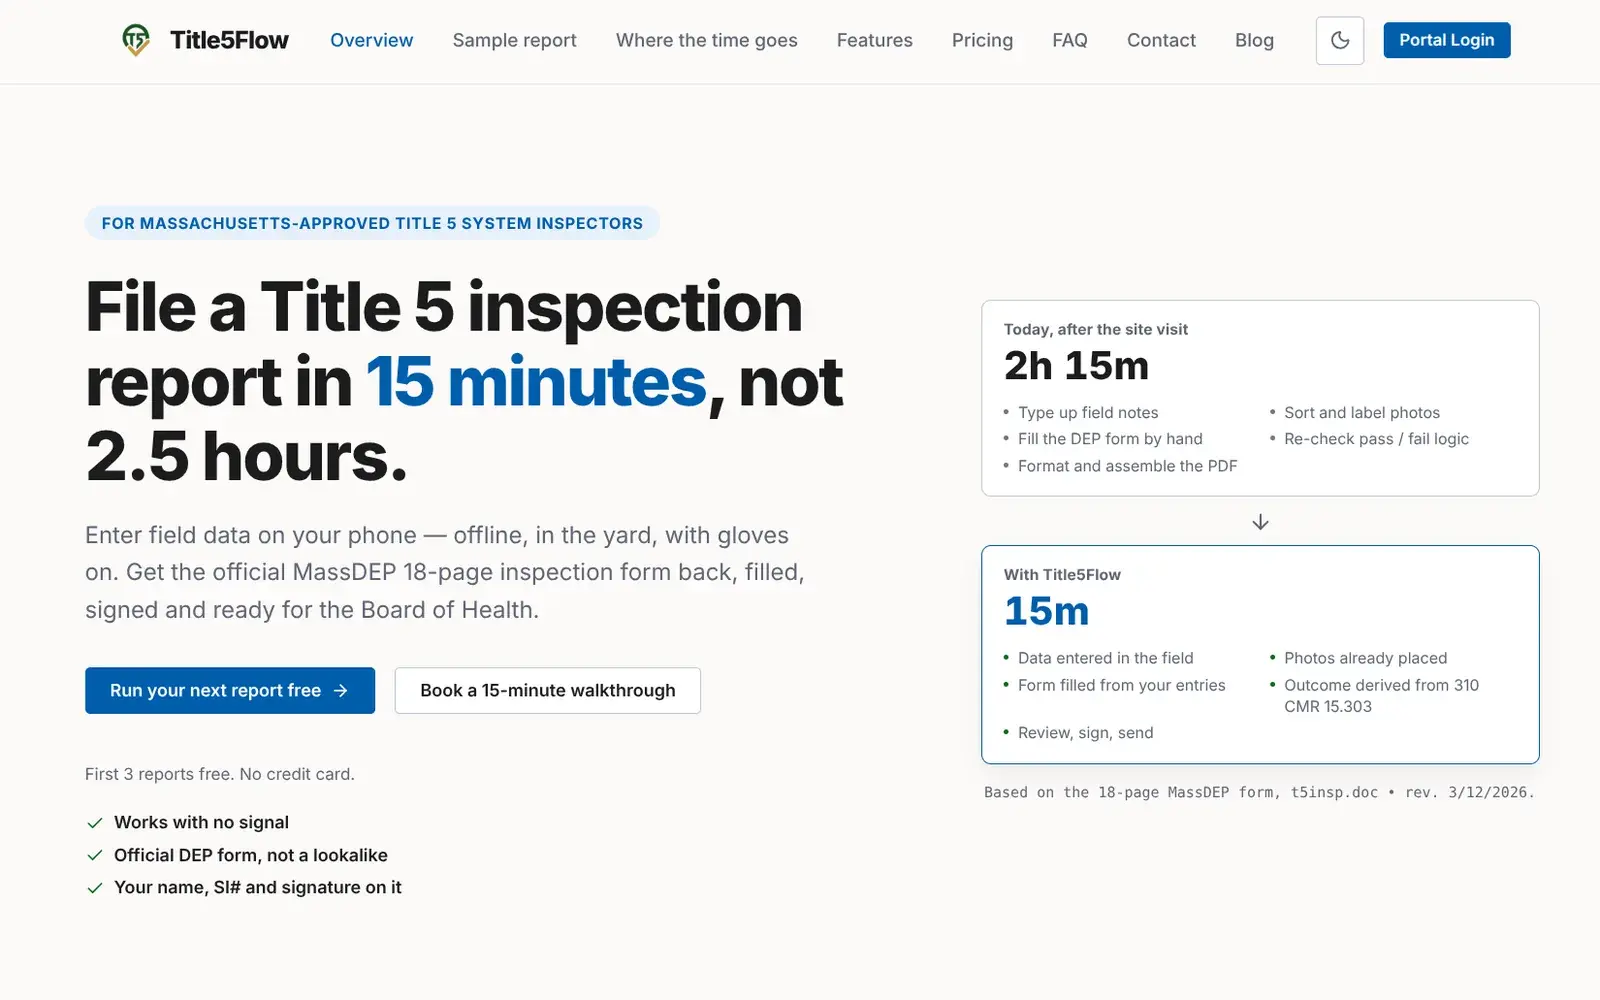Book a 15-minute walkthrough
Image resolution: width=1600 pixels, height=1000 pixels.
coord(547,690)
